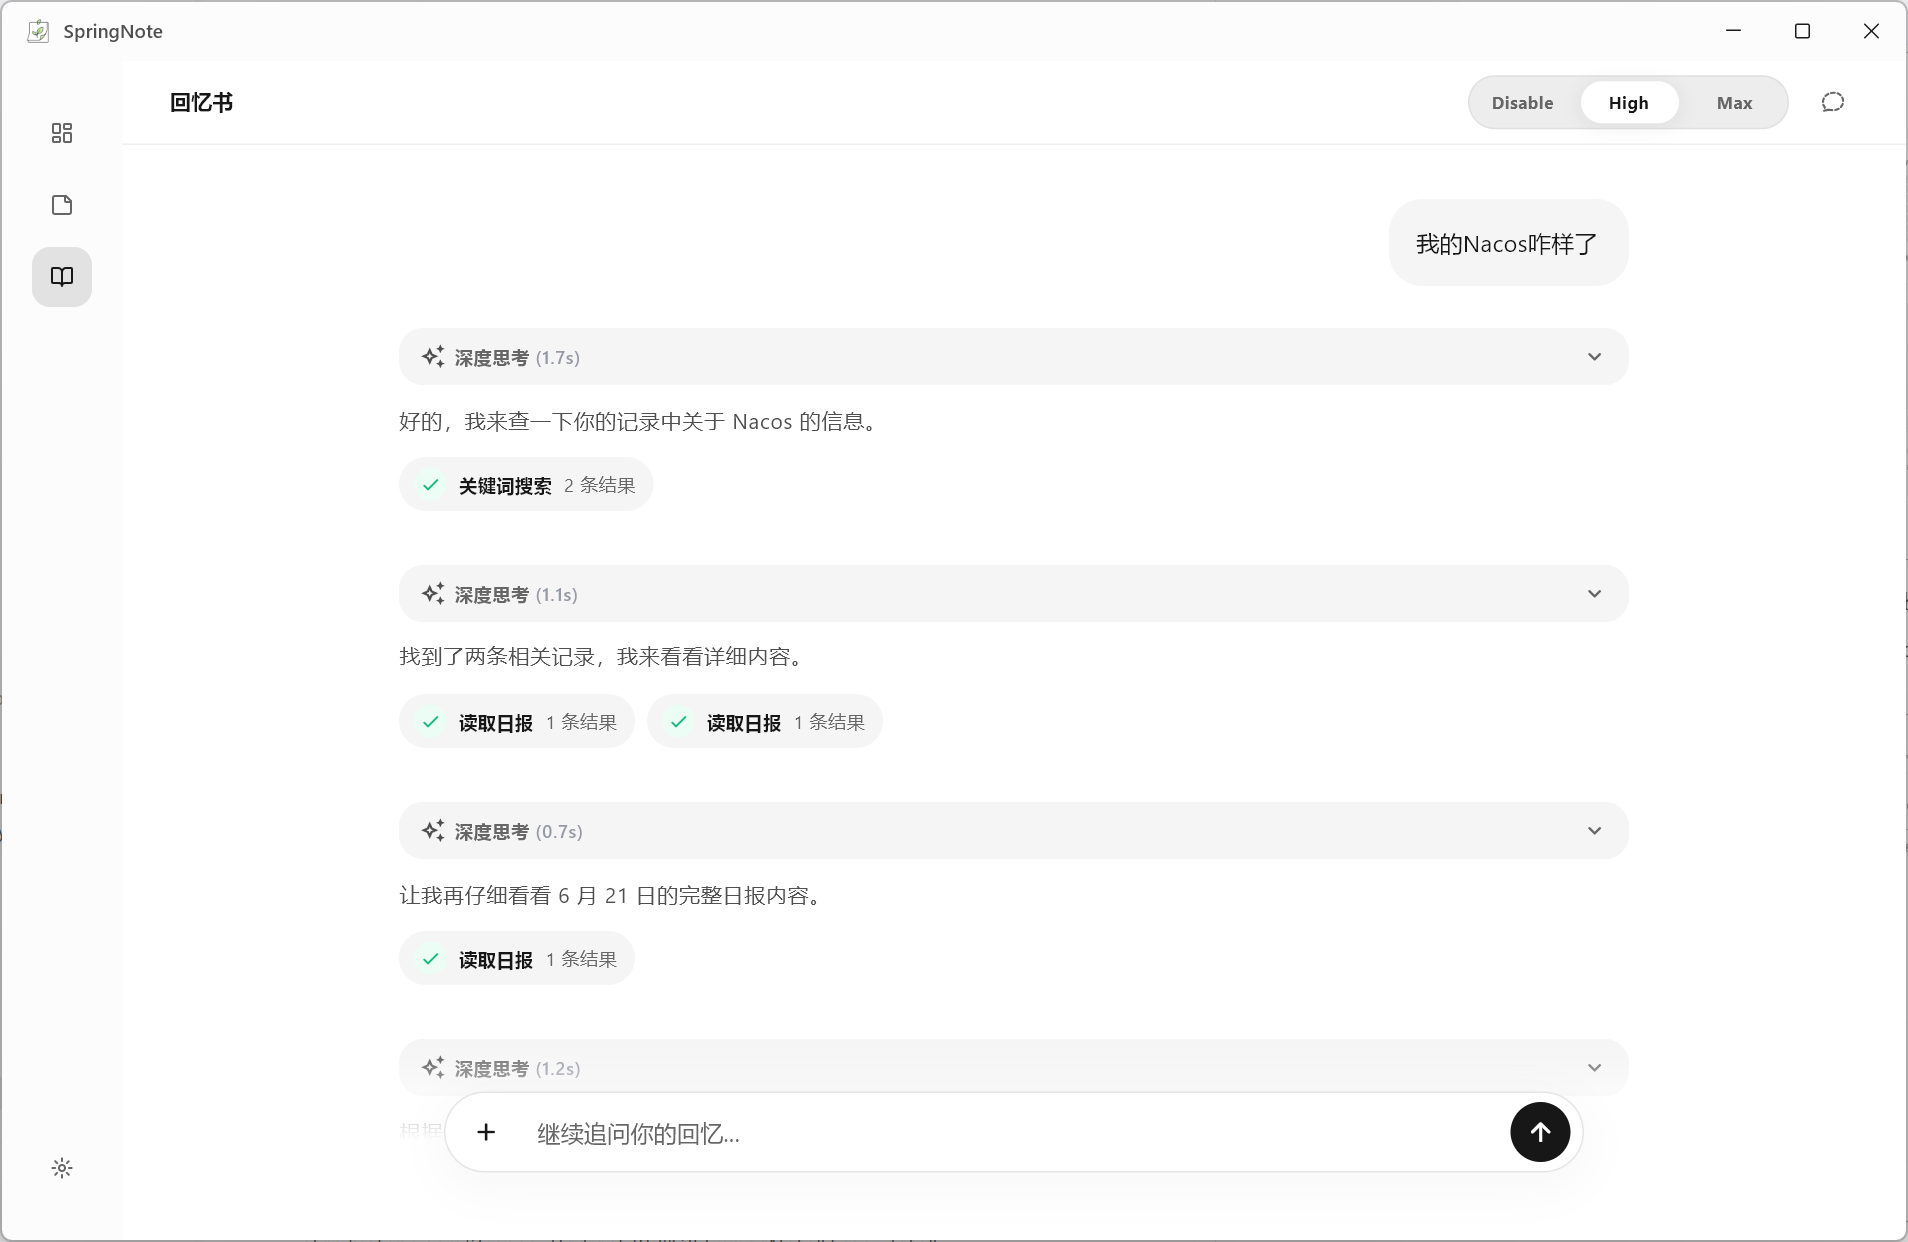Image resolution: width=1908 pixels, height=1242 pixels.
Task: Select the open book memory icon in sidebar
Action: 62,277
